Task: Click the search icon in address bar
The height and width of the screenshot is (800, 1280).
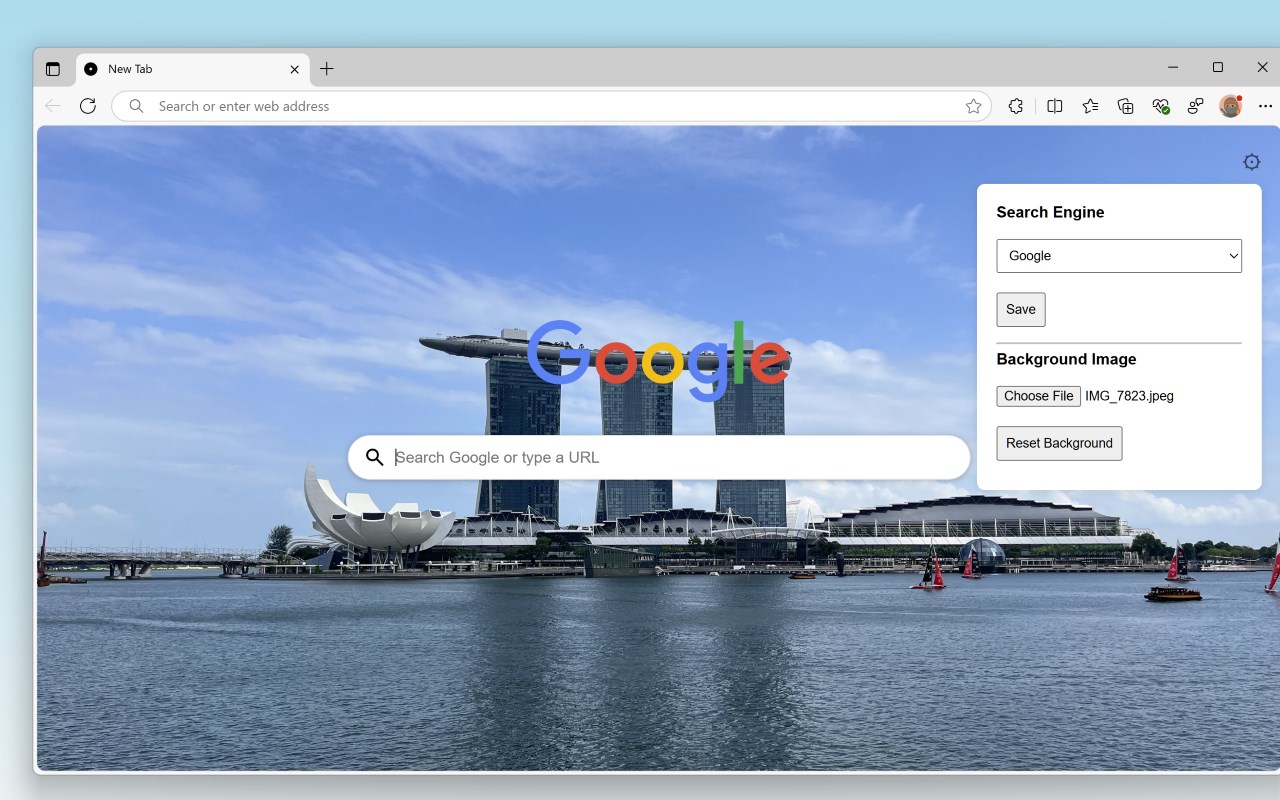Action: (136, 106)
